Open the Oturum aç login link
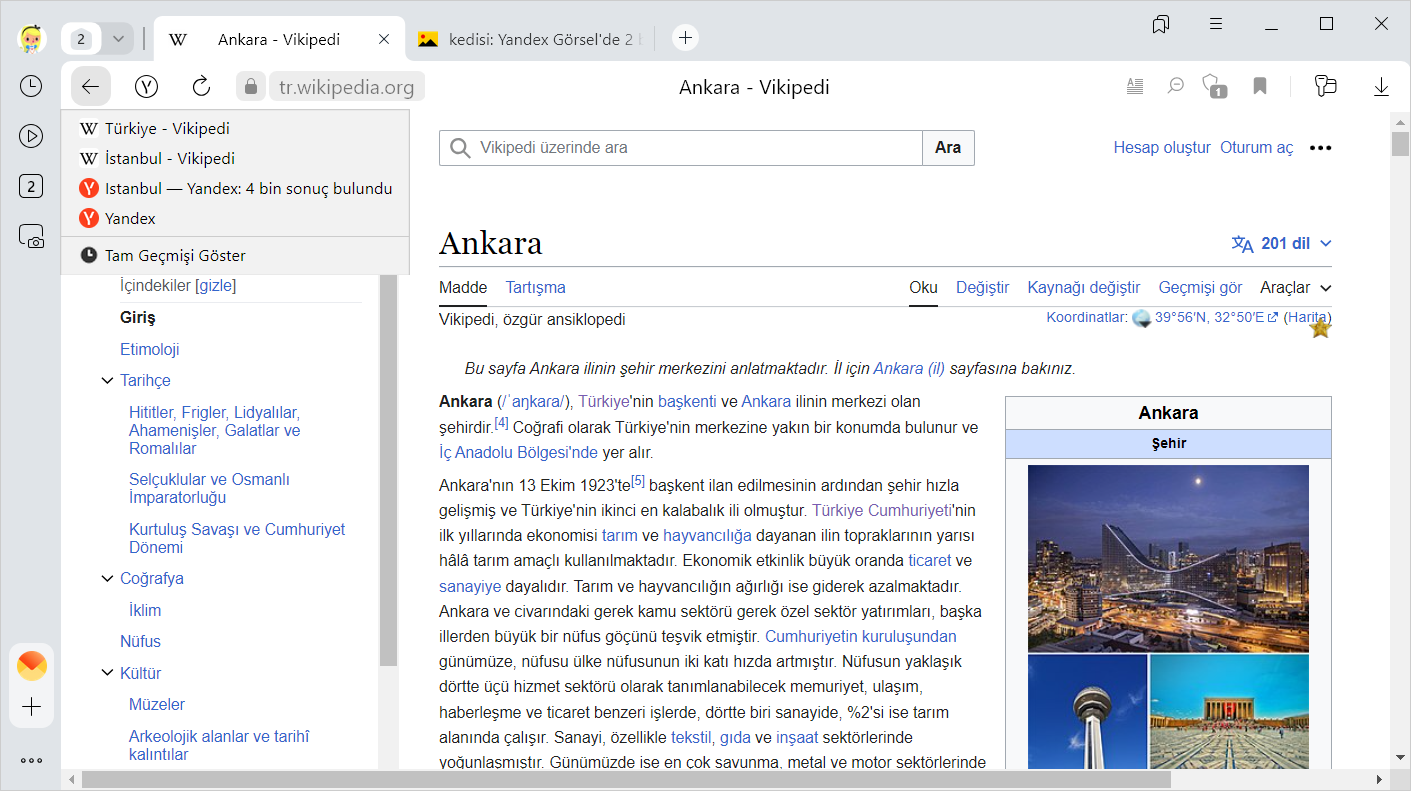 pos(1256,148)
